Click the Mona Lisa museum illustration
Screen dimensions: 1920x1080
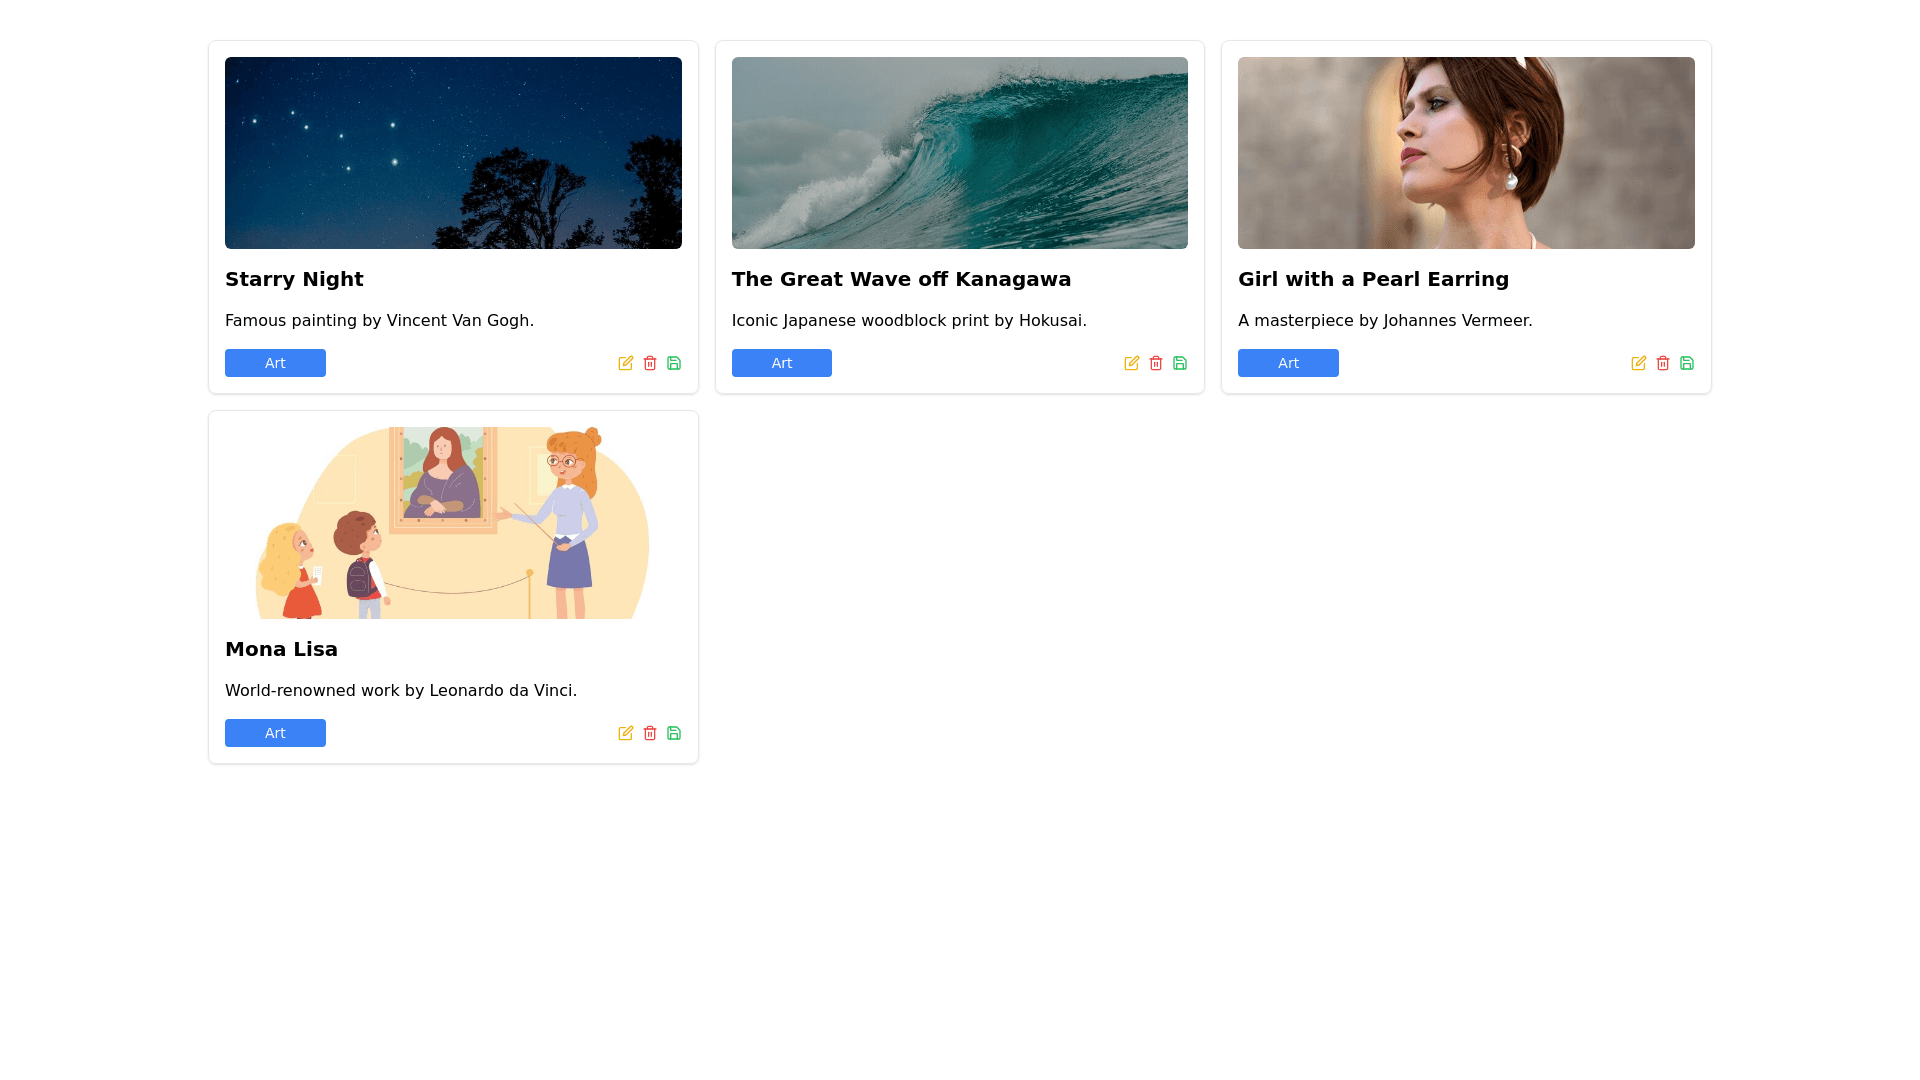pos(453,523)
